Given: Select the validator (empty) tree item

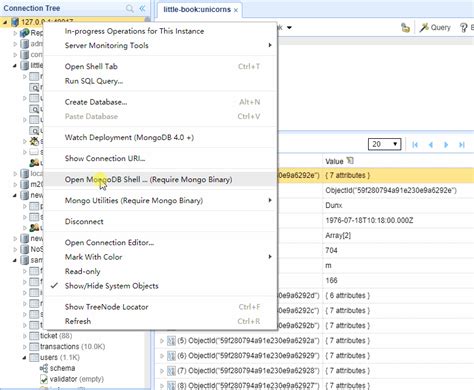Looking at the screenshot, I should (77, 379).
